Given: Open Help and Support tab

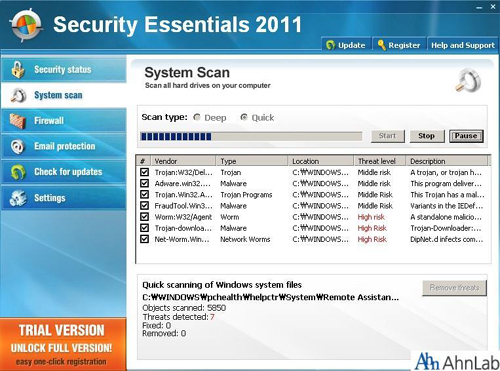Looking at the screenshot, I should (x=463, y=45).
